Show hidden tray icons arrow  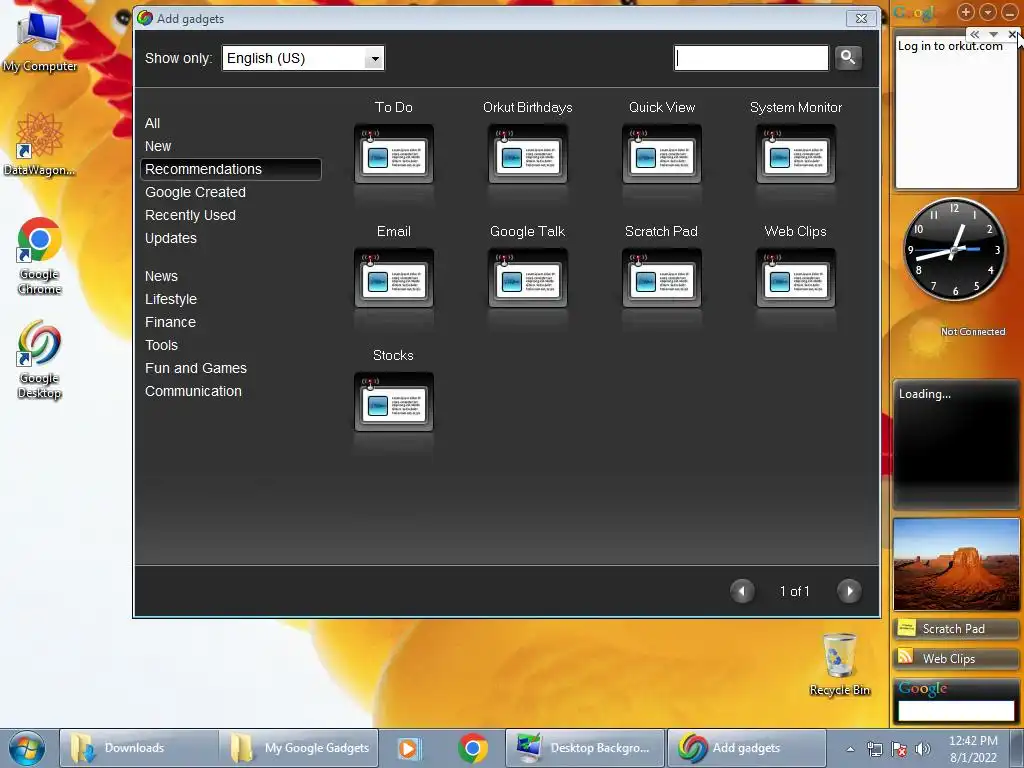click(x=850, y=749)
